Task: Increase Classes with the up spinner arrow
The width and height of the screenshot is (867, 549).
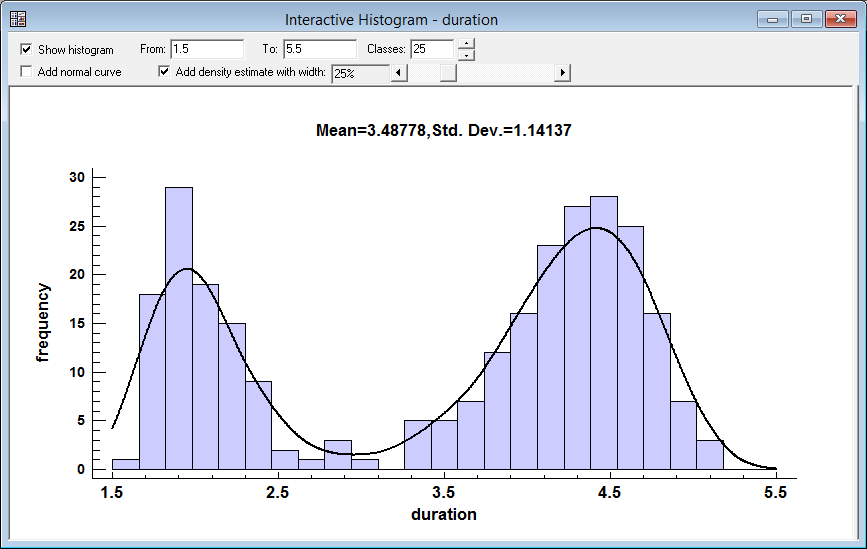Action: (x=466, y=44)
